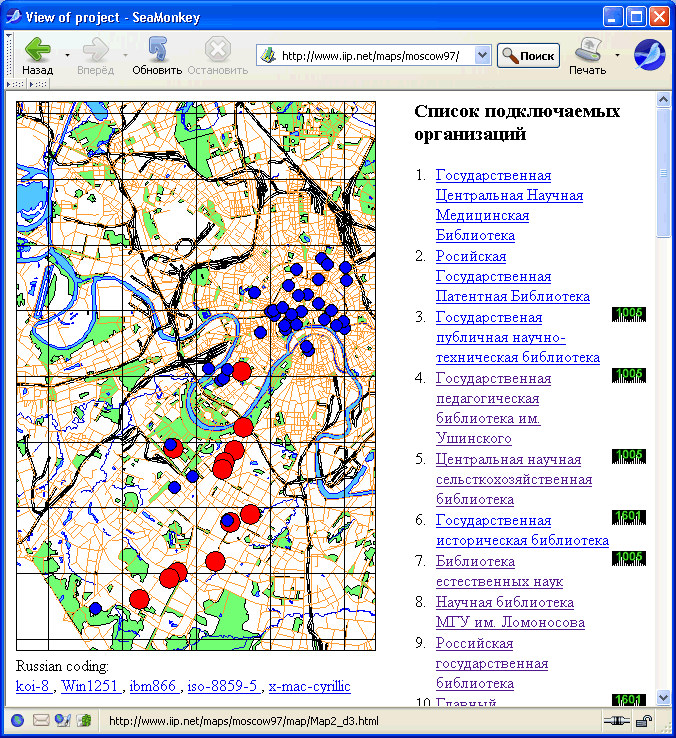Select the koi-8 encoding link
The width and height of the screenshot is (676, 738).
point(33,686)
